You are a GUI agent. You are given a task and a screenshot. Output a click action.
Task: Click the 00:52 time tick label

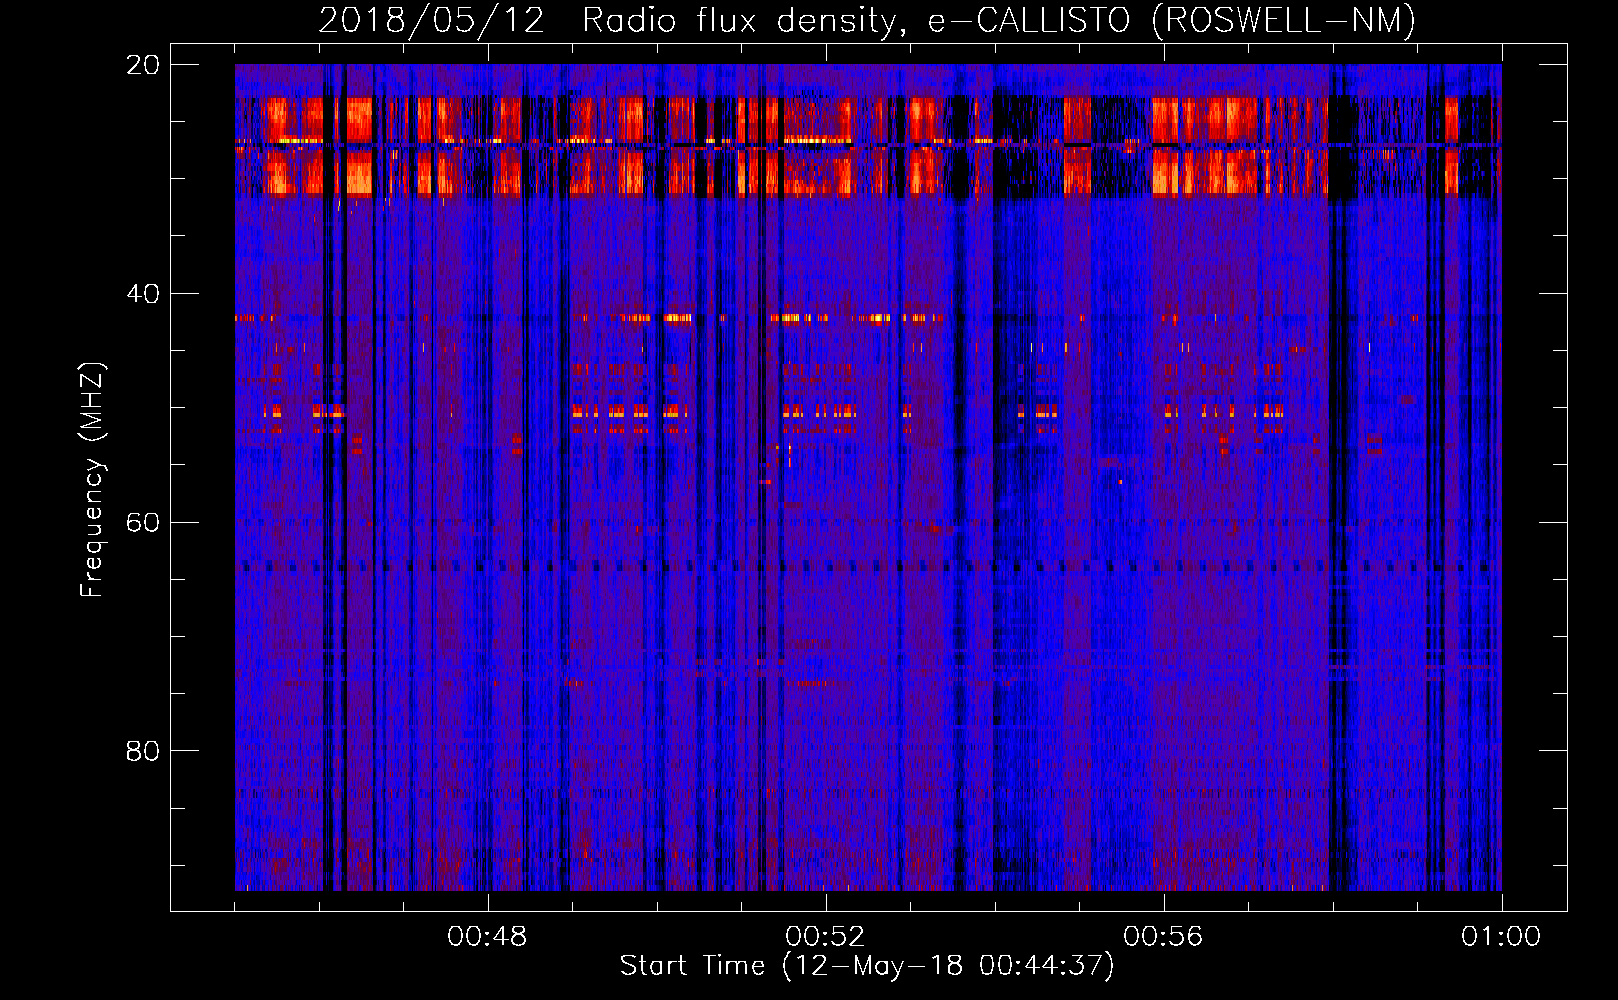825,937
